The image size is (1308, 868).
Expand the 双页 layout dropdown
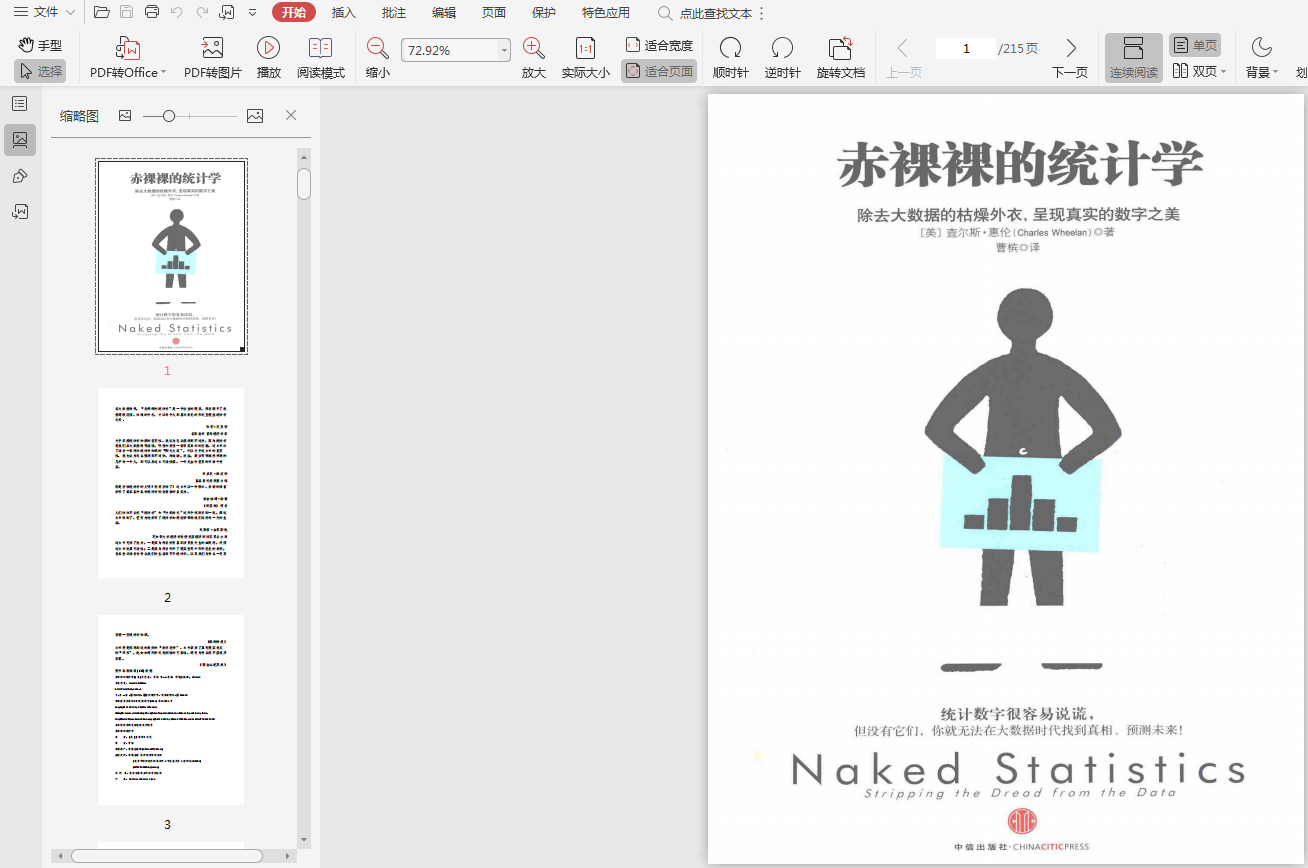pyautogui.click(x=1223, y=72)
